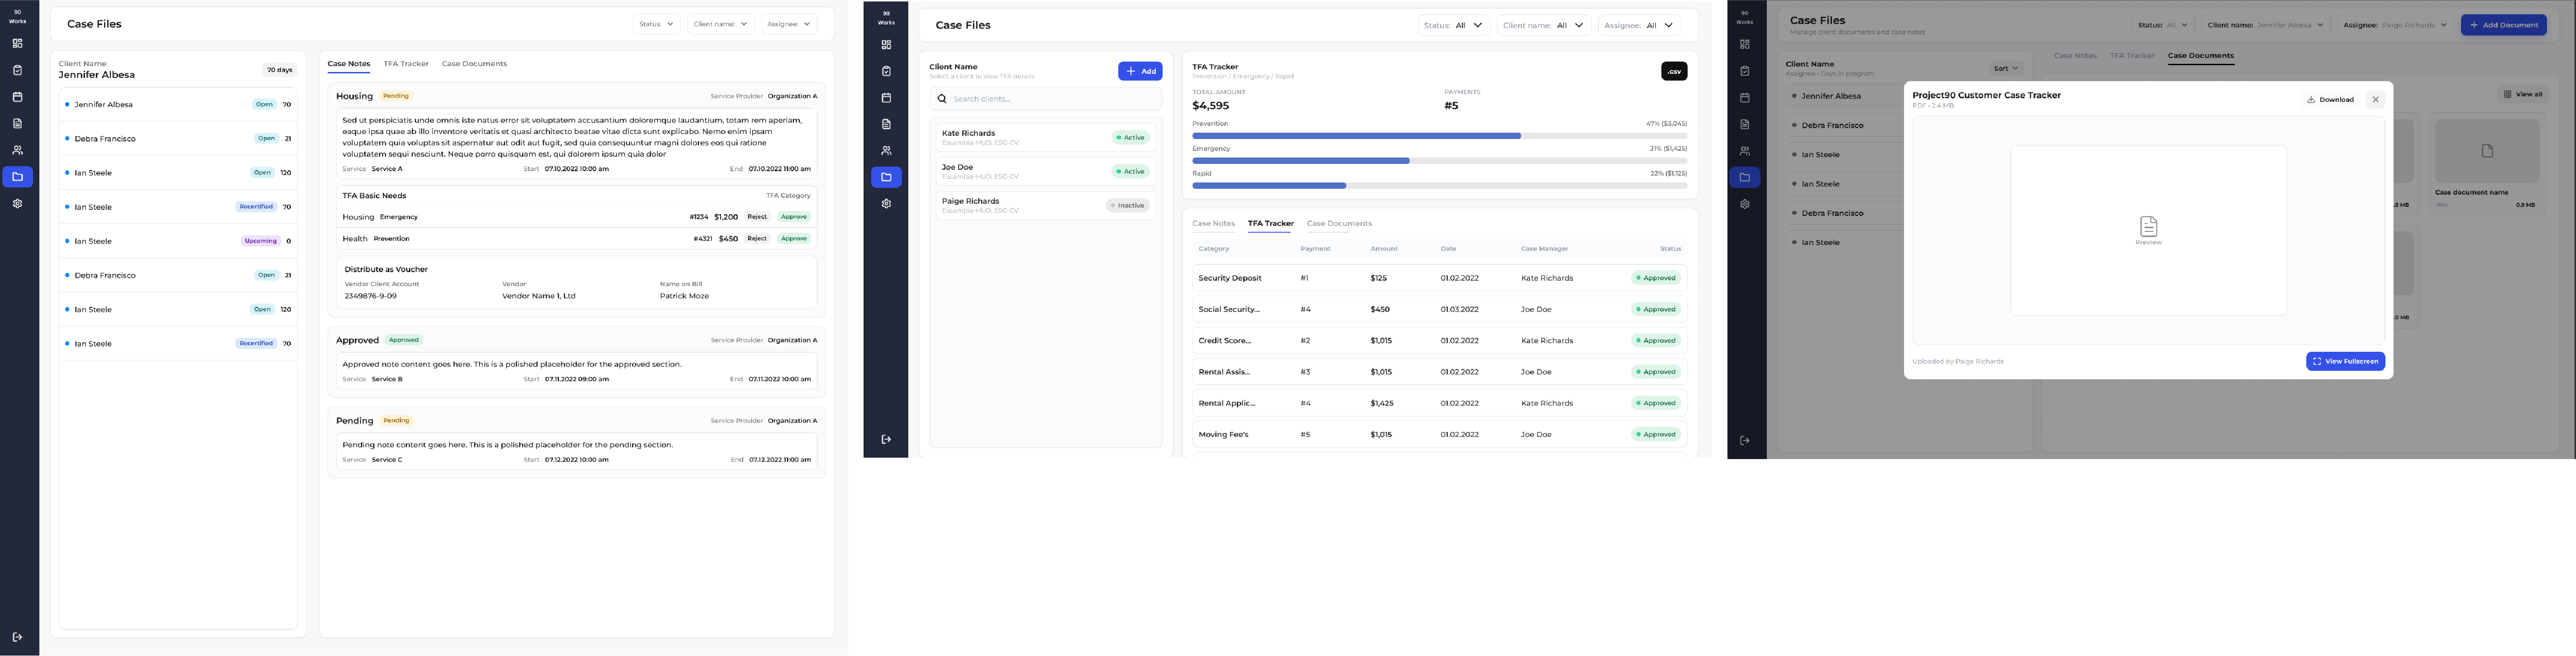Switch to Case Notes tab in middle TFA screen
Image resolution: width=2576 pixels, height=656 pixels.
(1213, 223)
